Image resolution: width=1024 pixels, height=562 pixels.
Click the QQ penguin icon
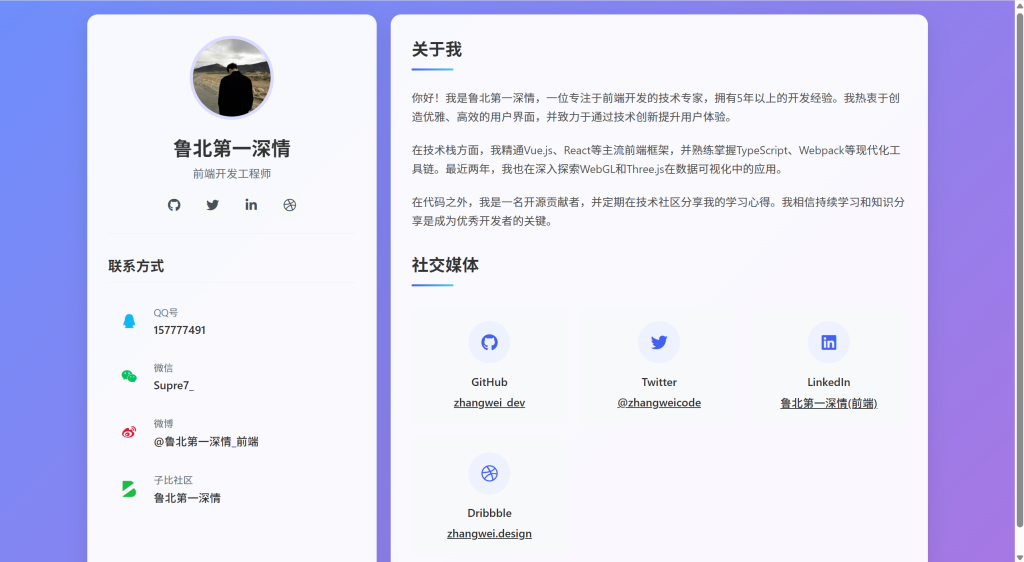(x=129, y=321)
